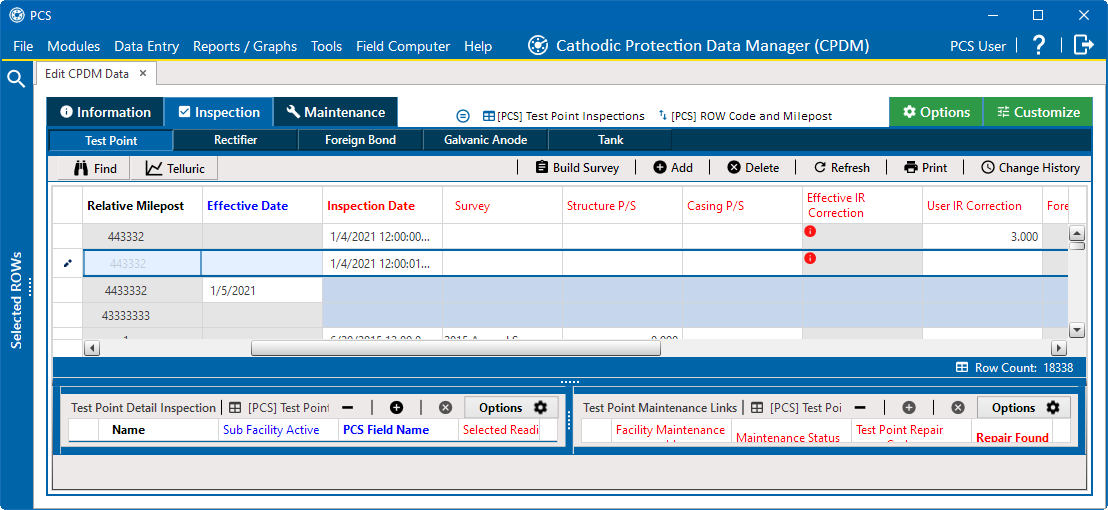Viewport: 1108px width, 510px height.
Task: Click the Find binoculars button
Action: (95, 168)
